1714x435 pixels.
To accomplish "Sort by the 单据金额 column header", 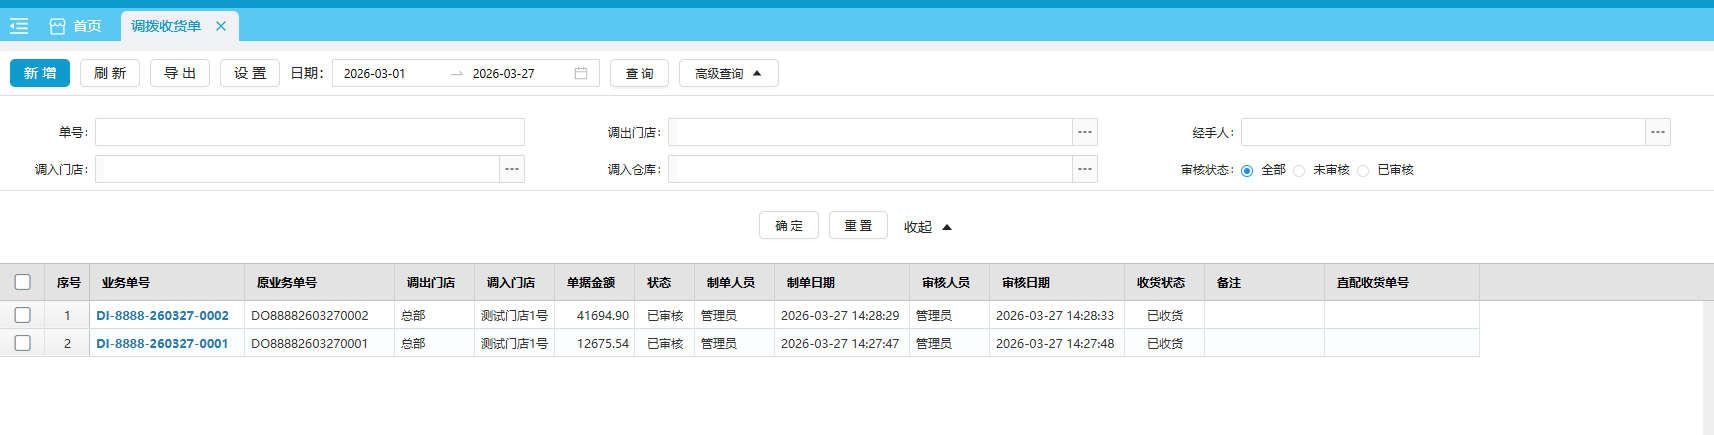I will coord(591,283).
